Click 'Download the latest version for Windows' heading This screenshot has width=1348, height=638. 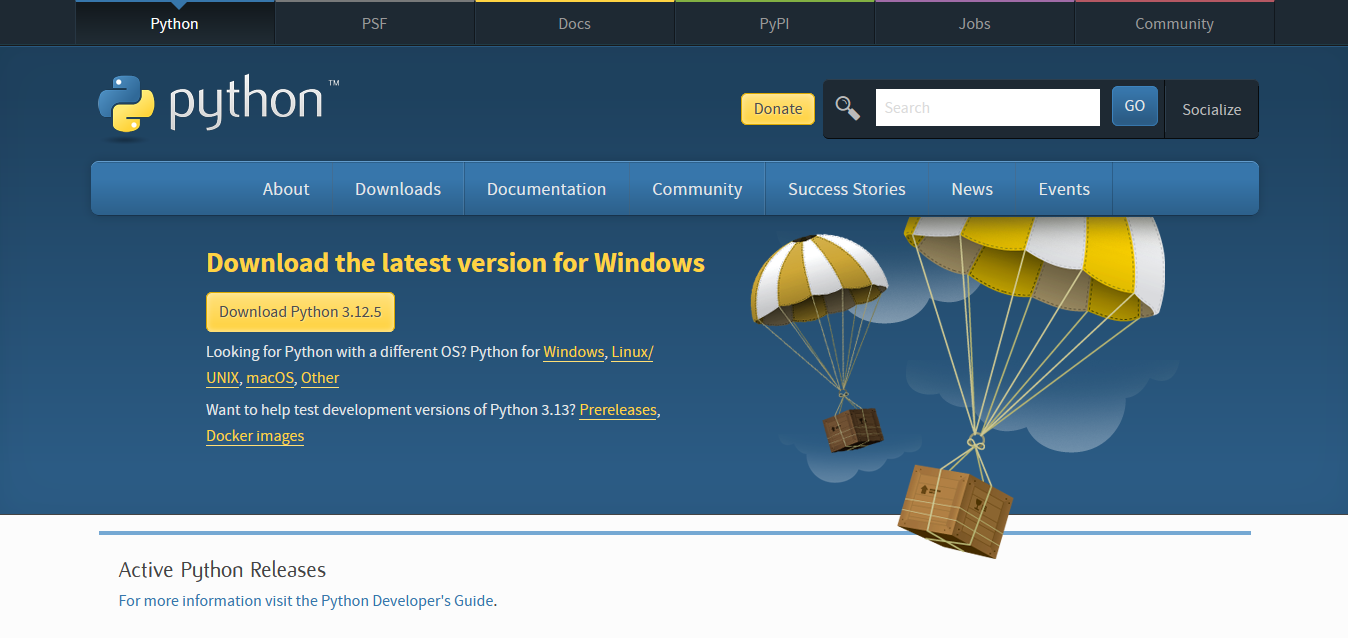(455, 263)
